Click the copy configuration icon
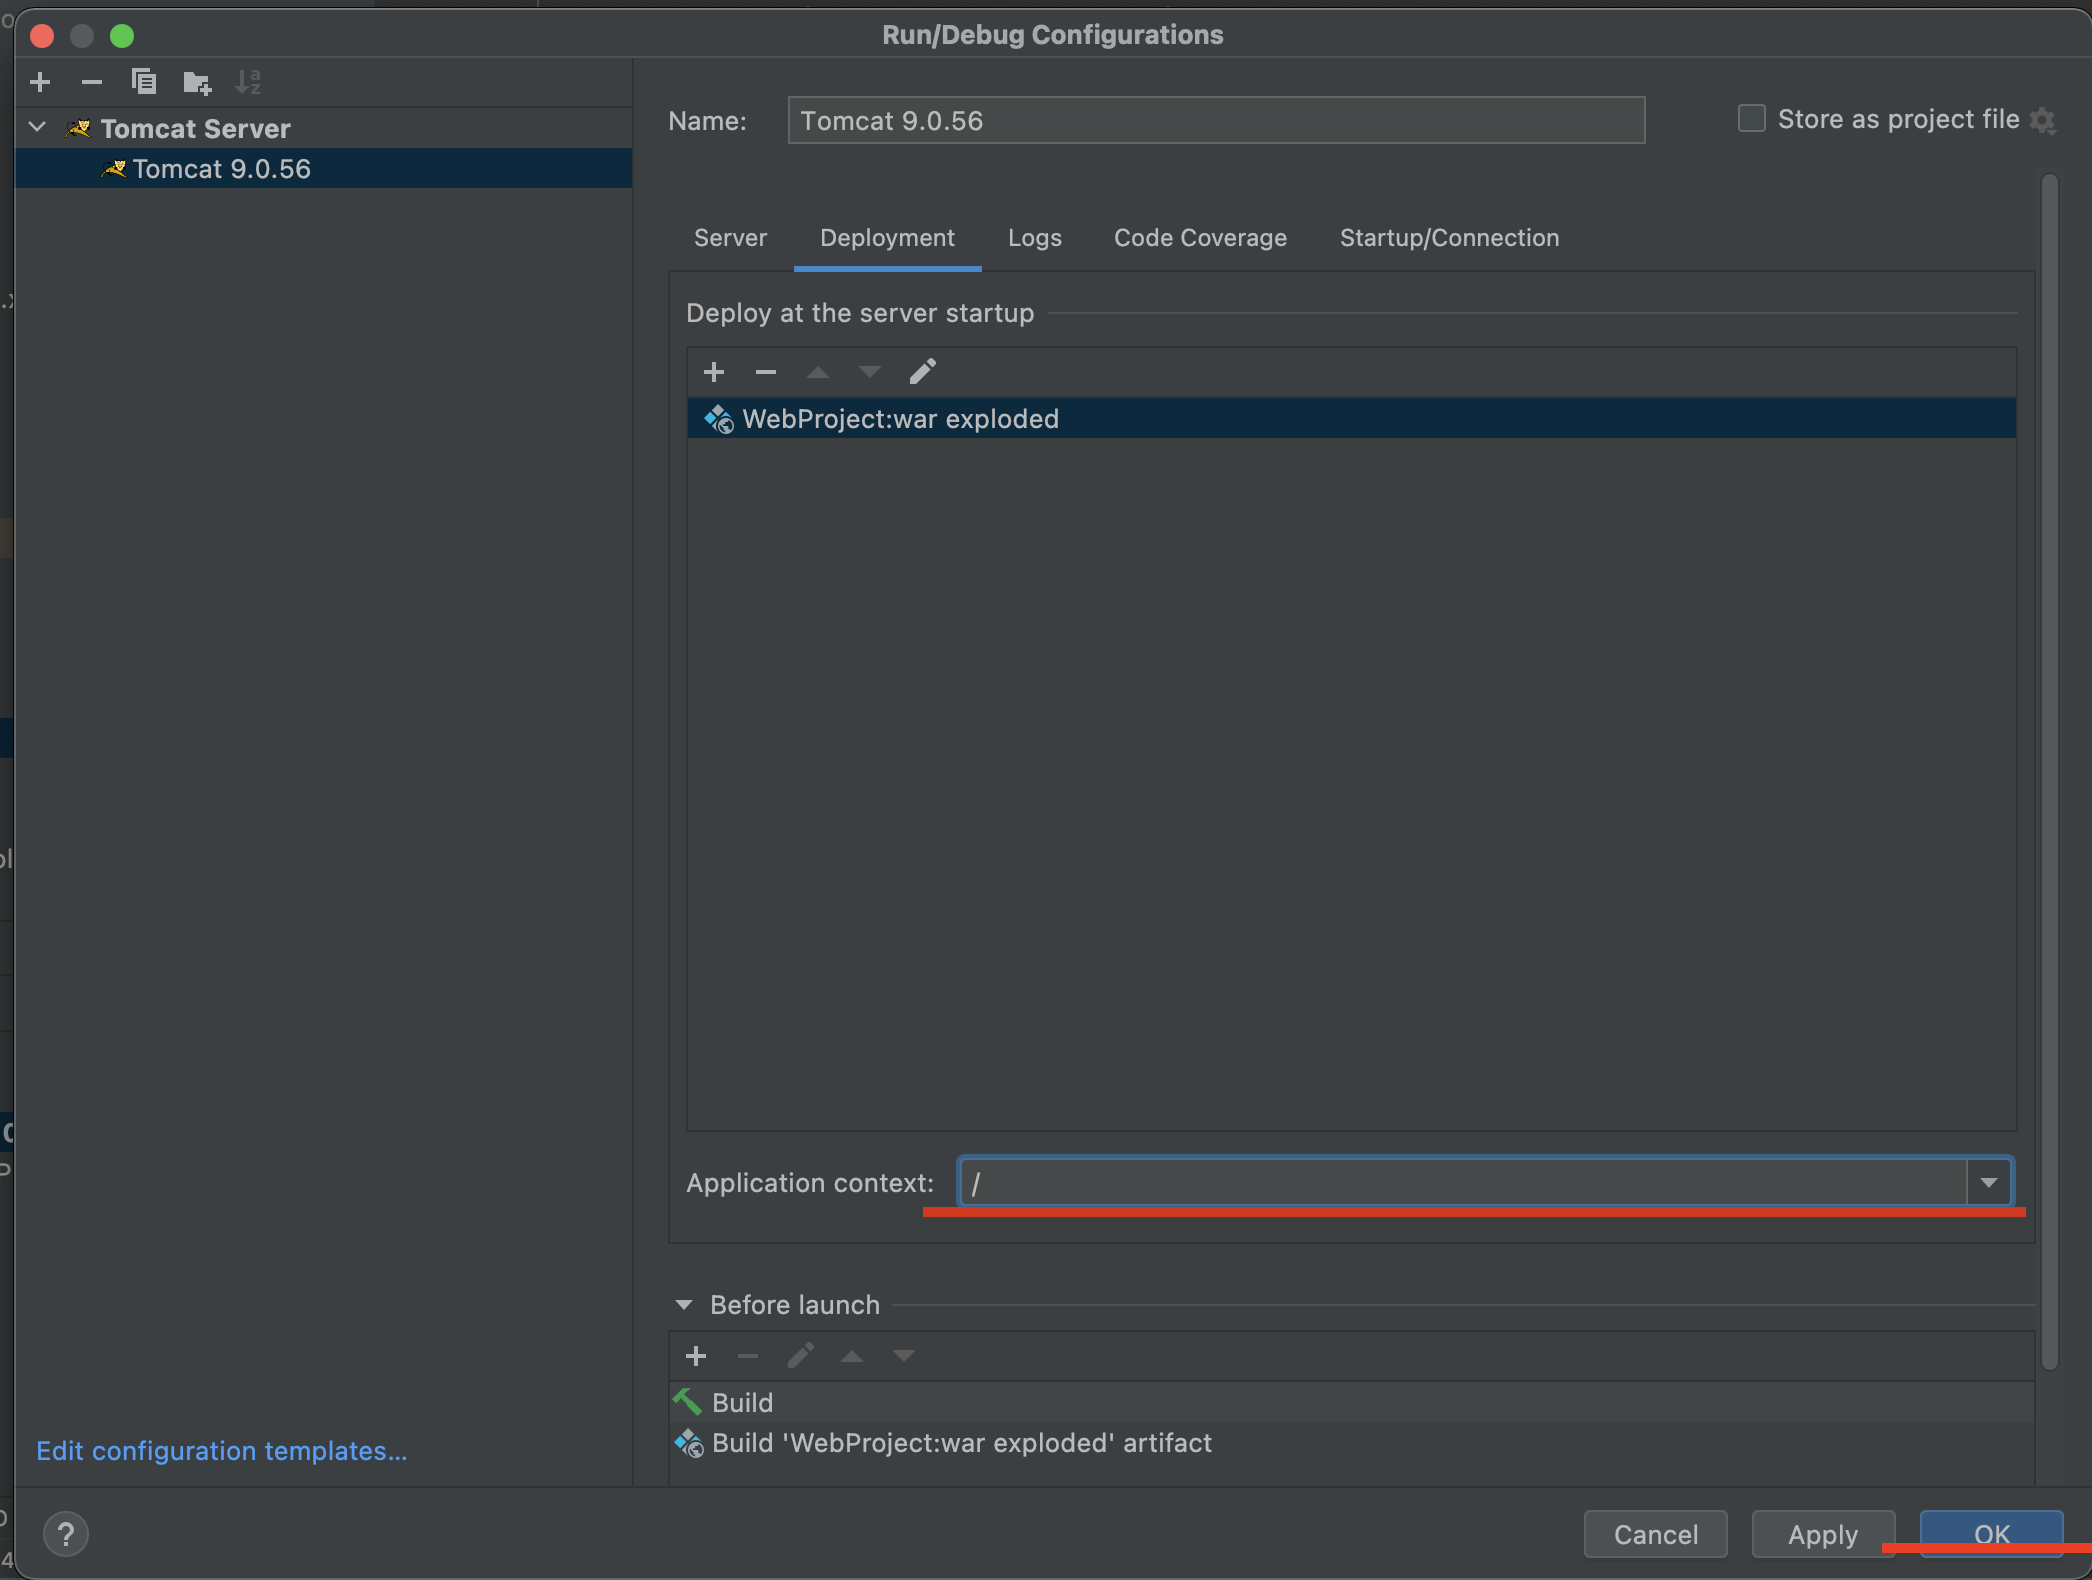Image resolution: width=2092 pixels, height=1580 pixels. coord(144,82)
